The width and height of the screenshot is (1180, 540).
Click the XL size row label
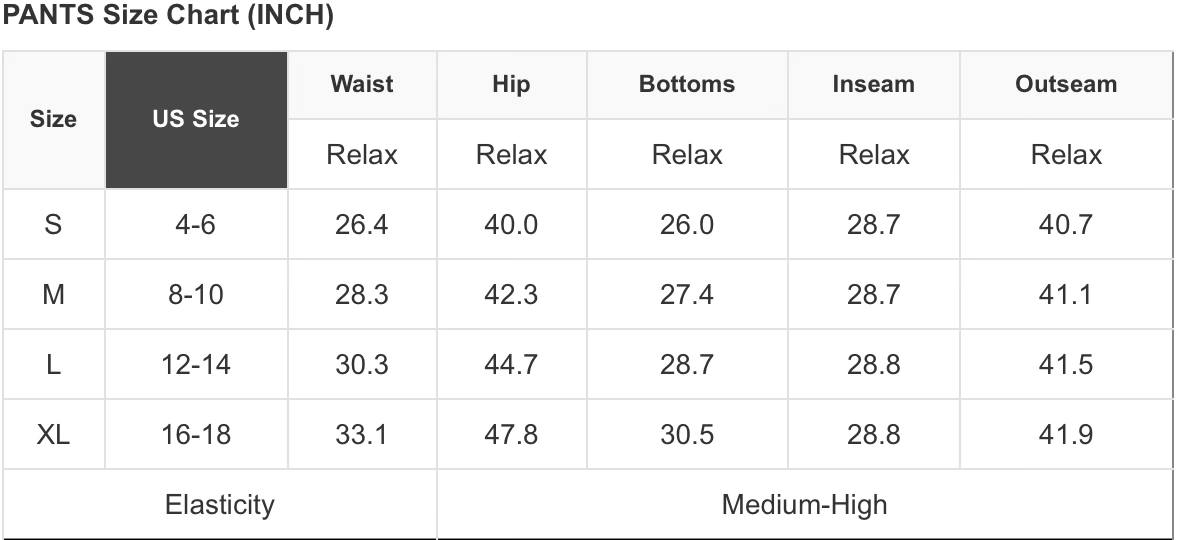53,435
